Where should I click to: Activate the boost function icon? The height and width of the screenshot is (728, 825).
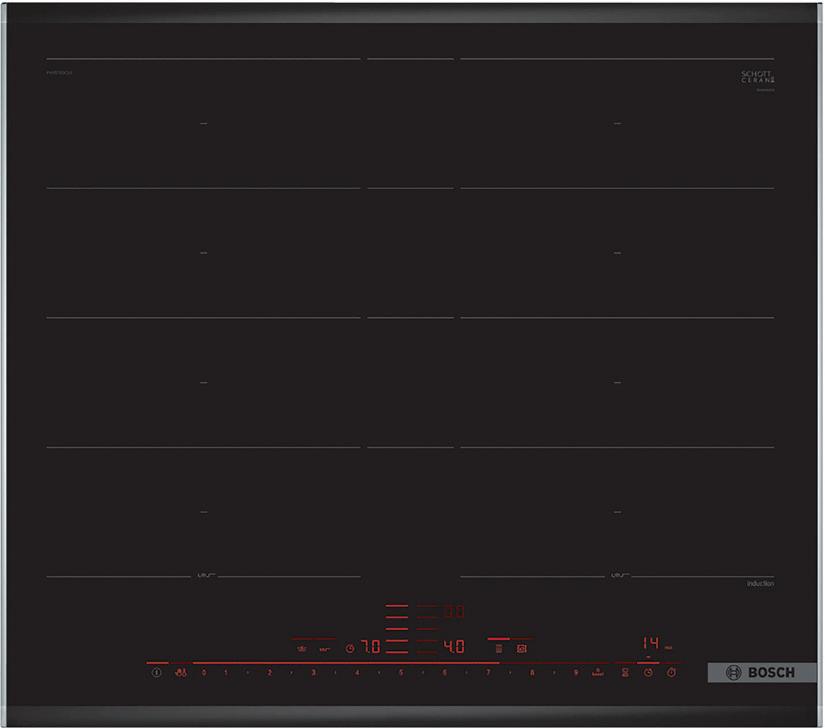pos(598,672)
